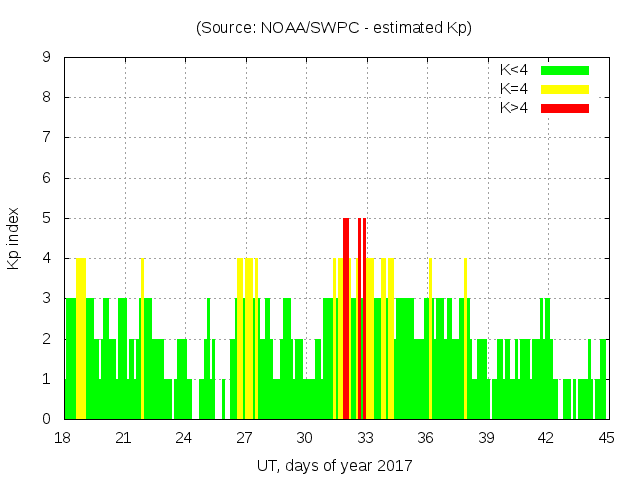Image resolution: width=640 pixels, height=480 pixels.
Task: Click x-axis tick label 18
Action: click(x=63, y=438)
